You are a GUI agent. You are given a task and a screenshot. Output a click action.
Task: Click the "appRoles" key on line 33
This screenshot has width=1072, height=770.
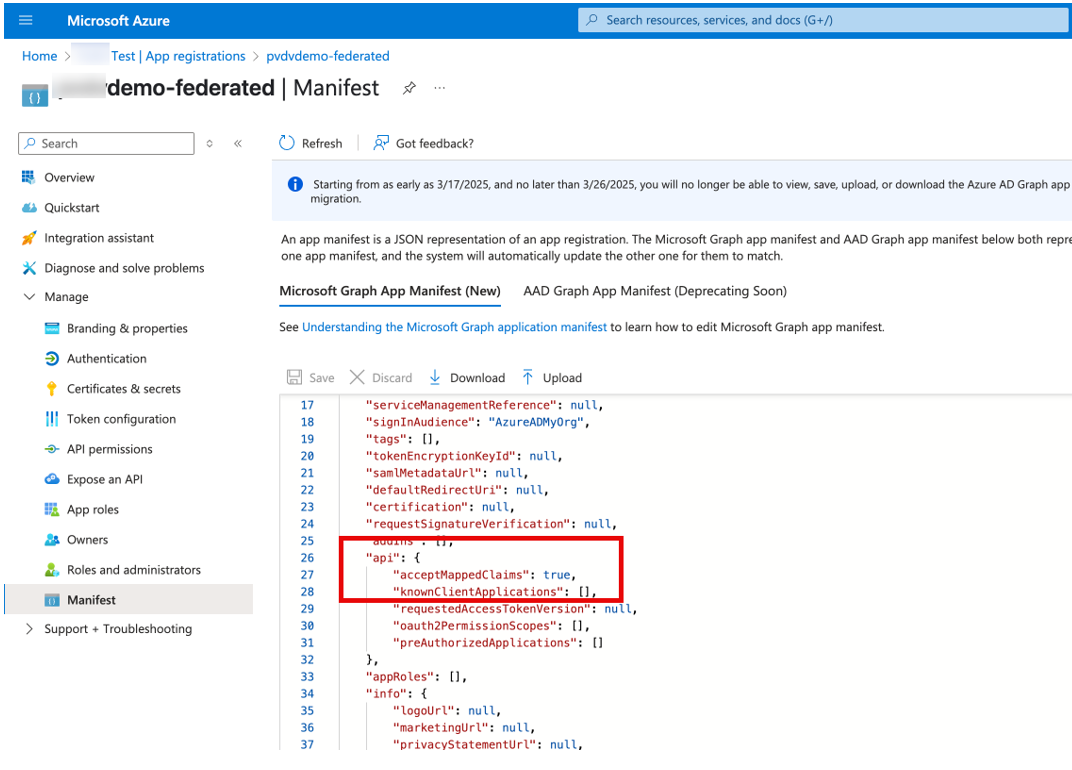coord(400,677)
